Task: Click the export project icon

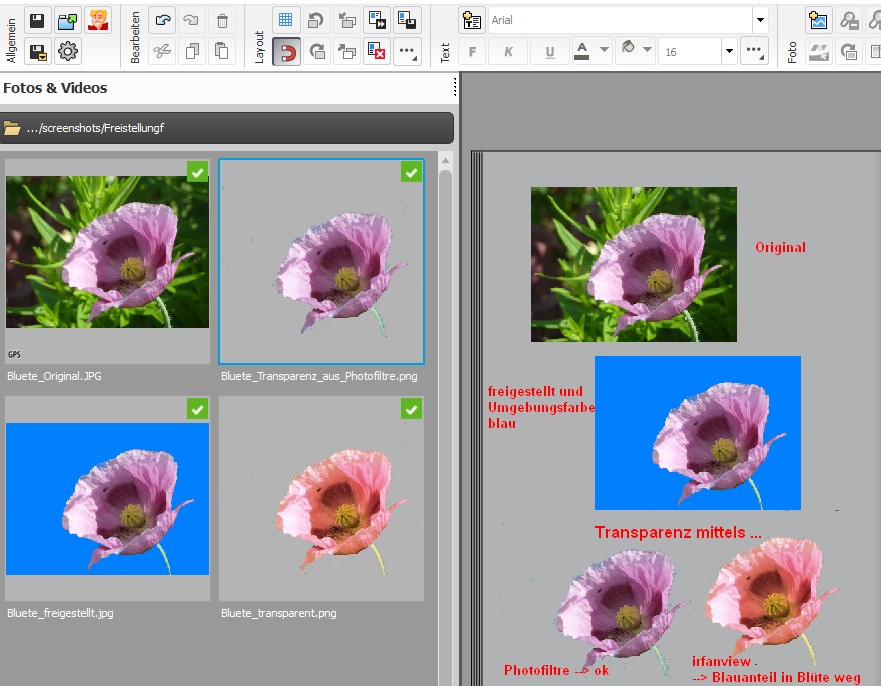Action: click(x=68, y=20)
